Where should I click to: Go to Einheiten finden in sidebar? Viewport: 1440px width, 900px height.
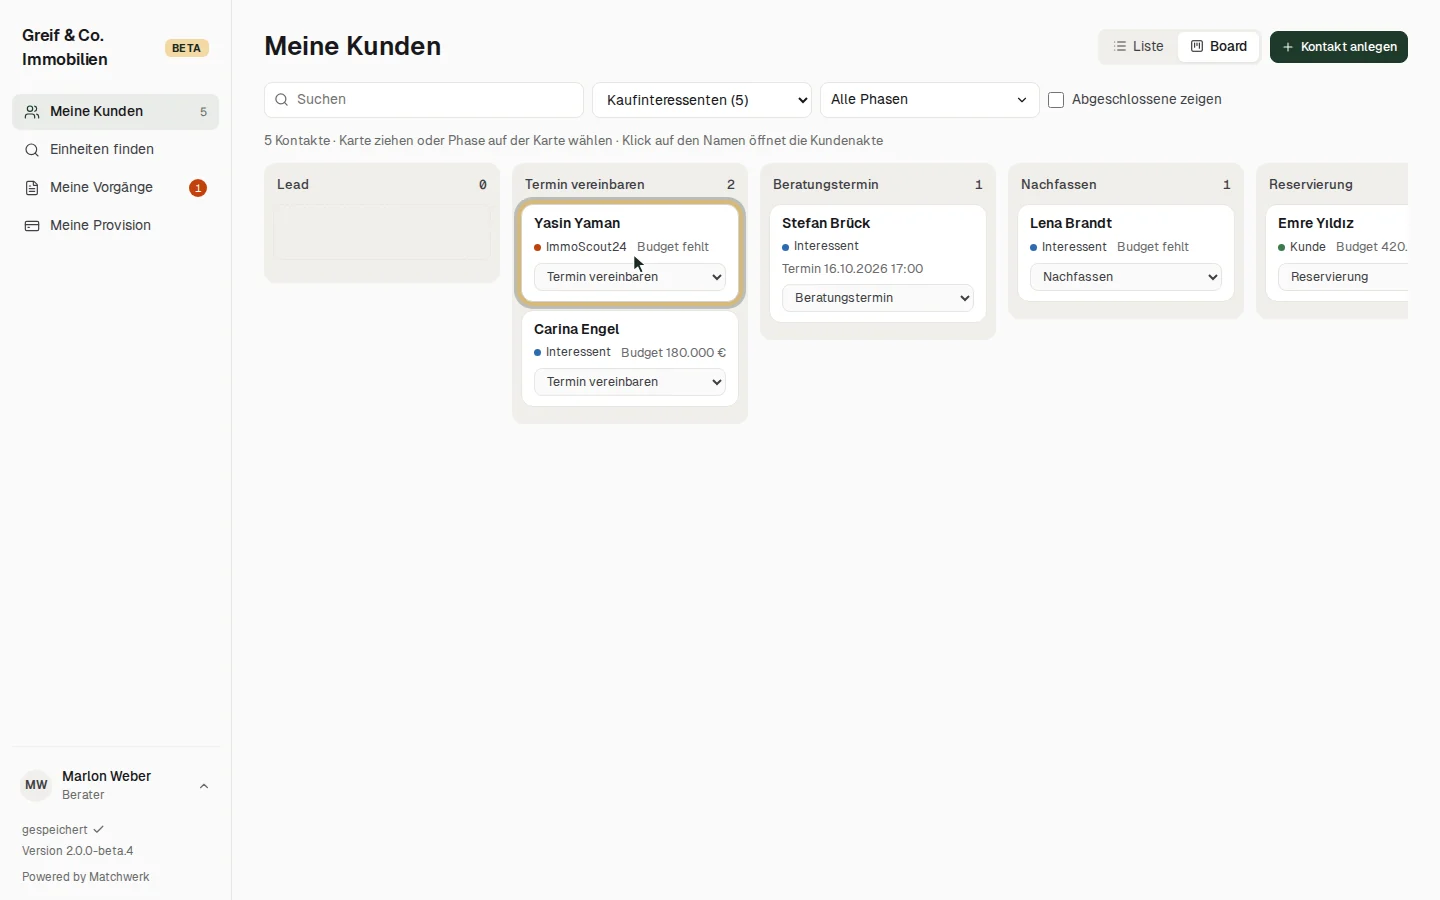(115, 150)
